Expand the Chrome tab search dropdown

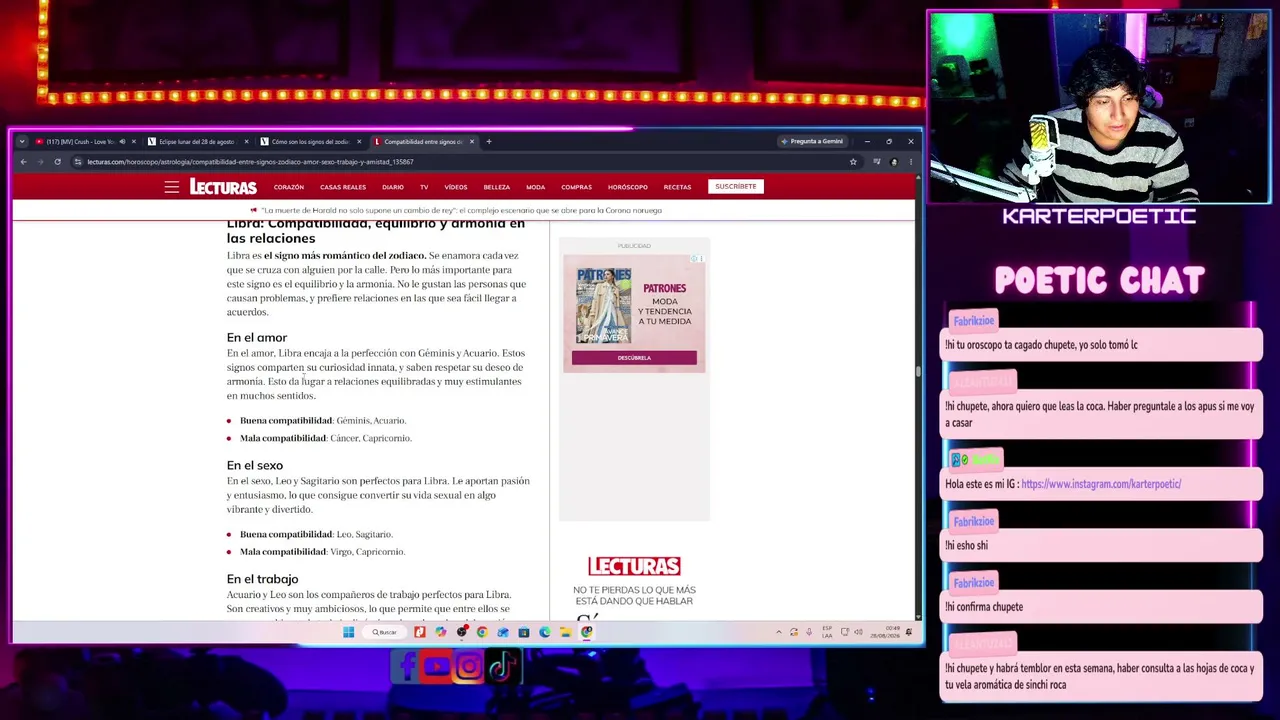(x=22, y=142)
